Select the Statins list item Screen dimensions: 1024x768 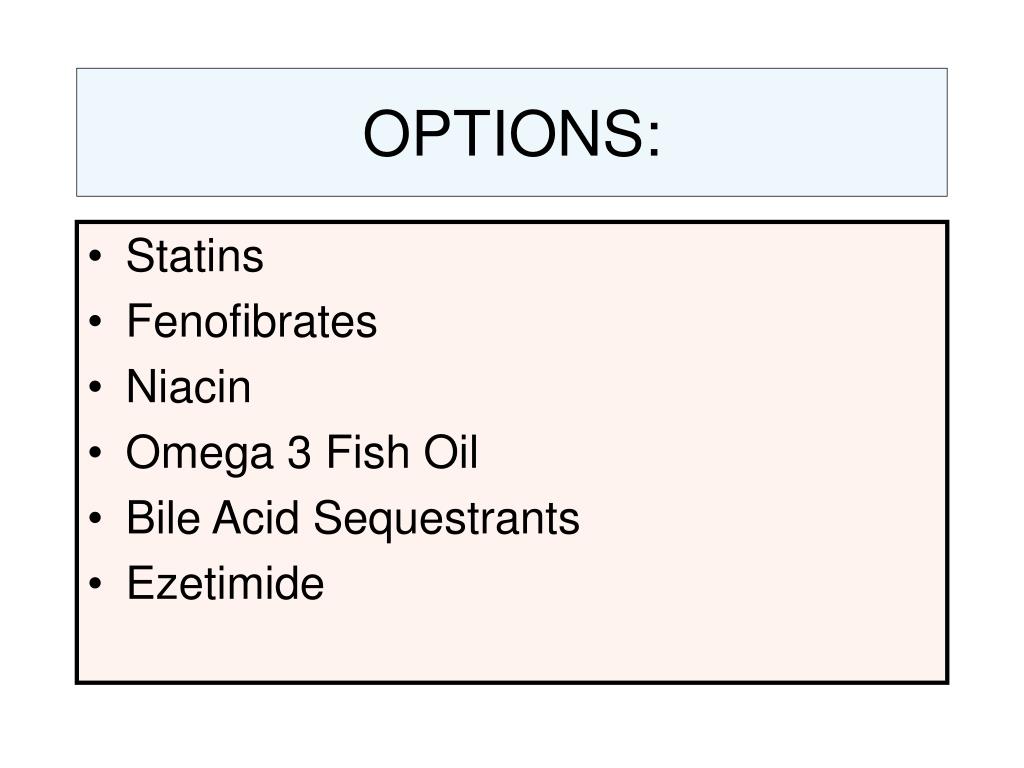pos(195,256)
